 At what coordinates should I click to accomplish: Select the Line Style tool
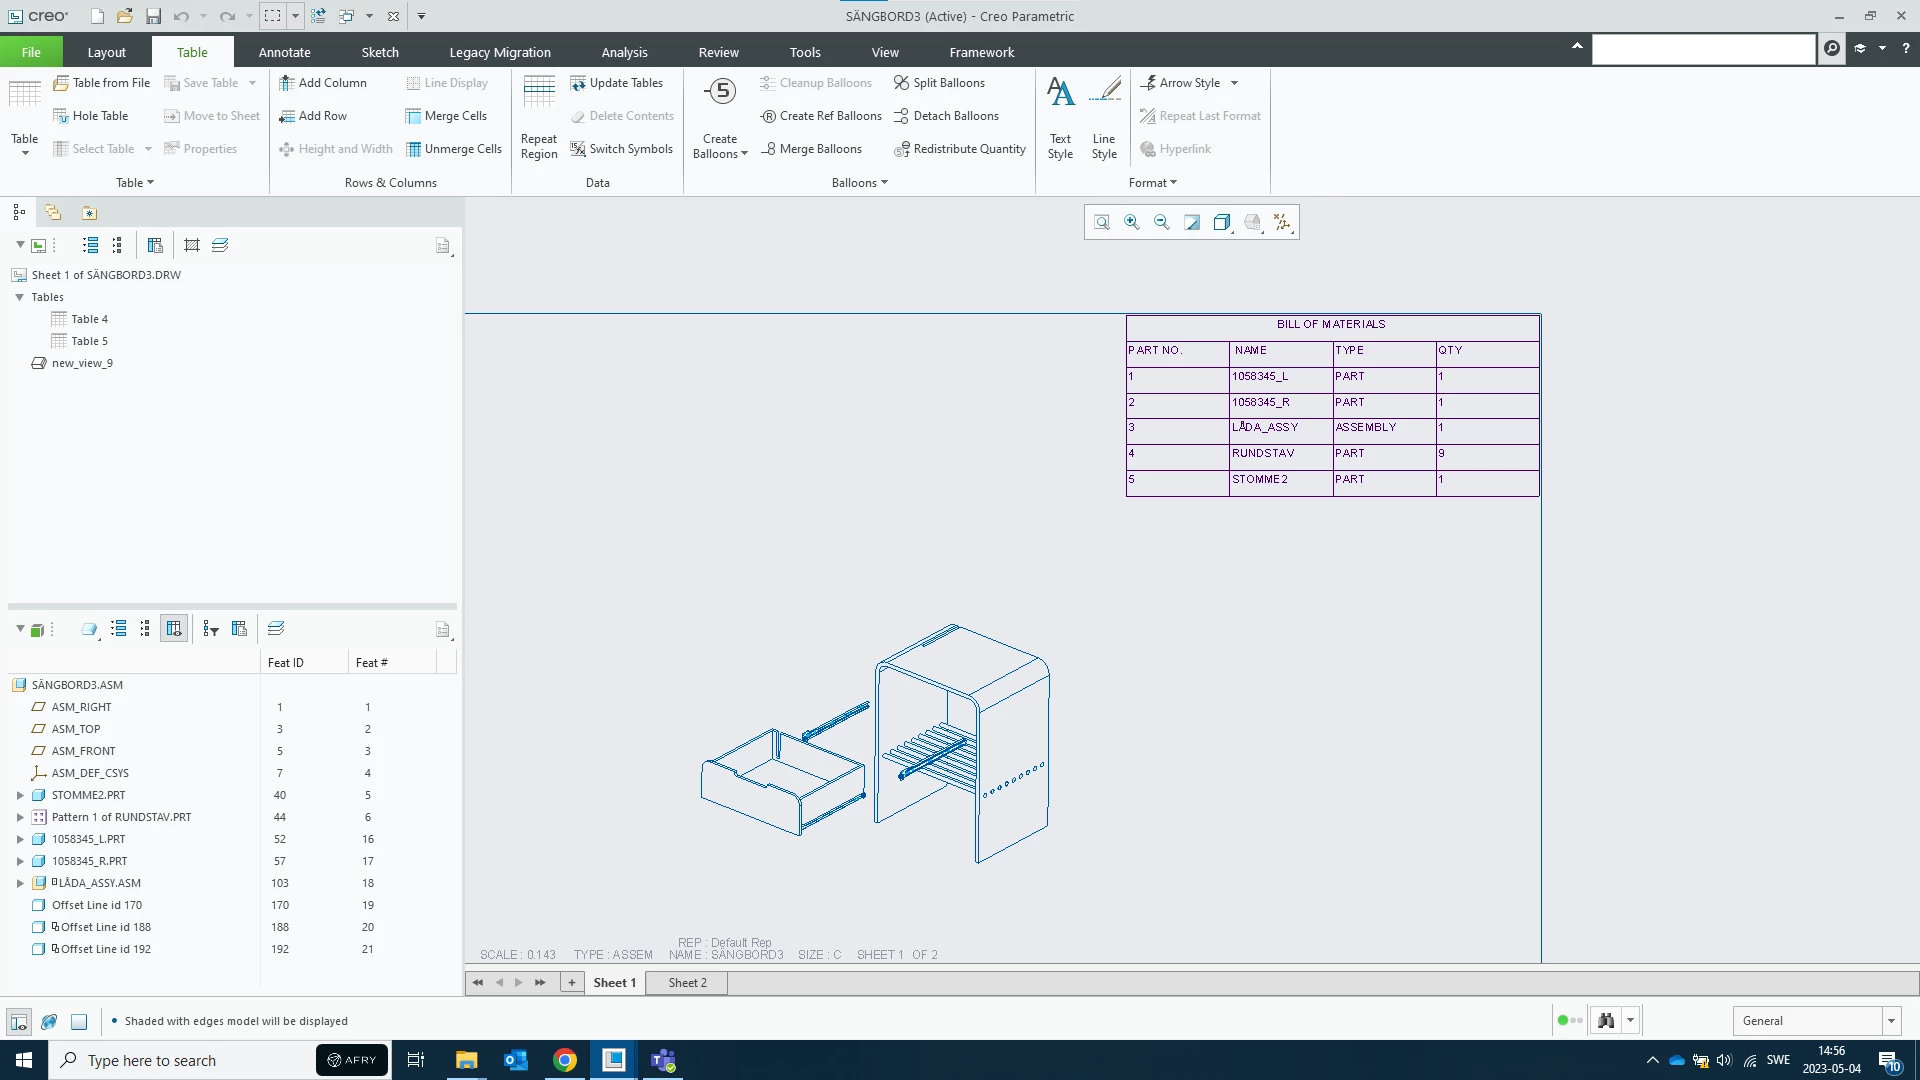coord(1104,93)
